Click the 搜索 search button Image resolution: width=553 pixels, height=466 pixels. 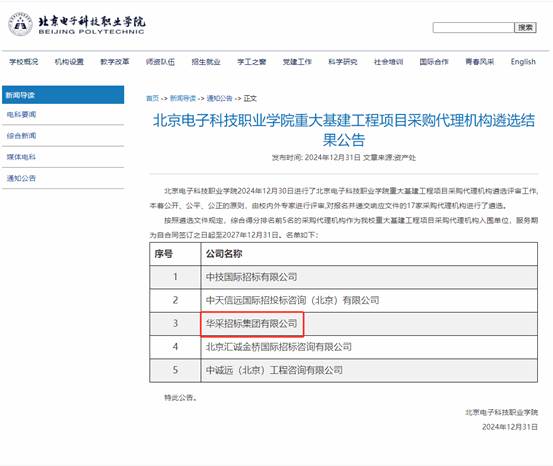pos(525,28)
